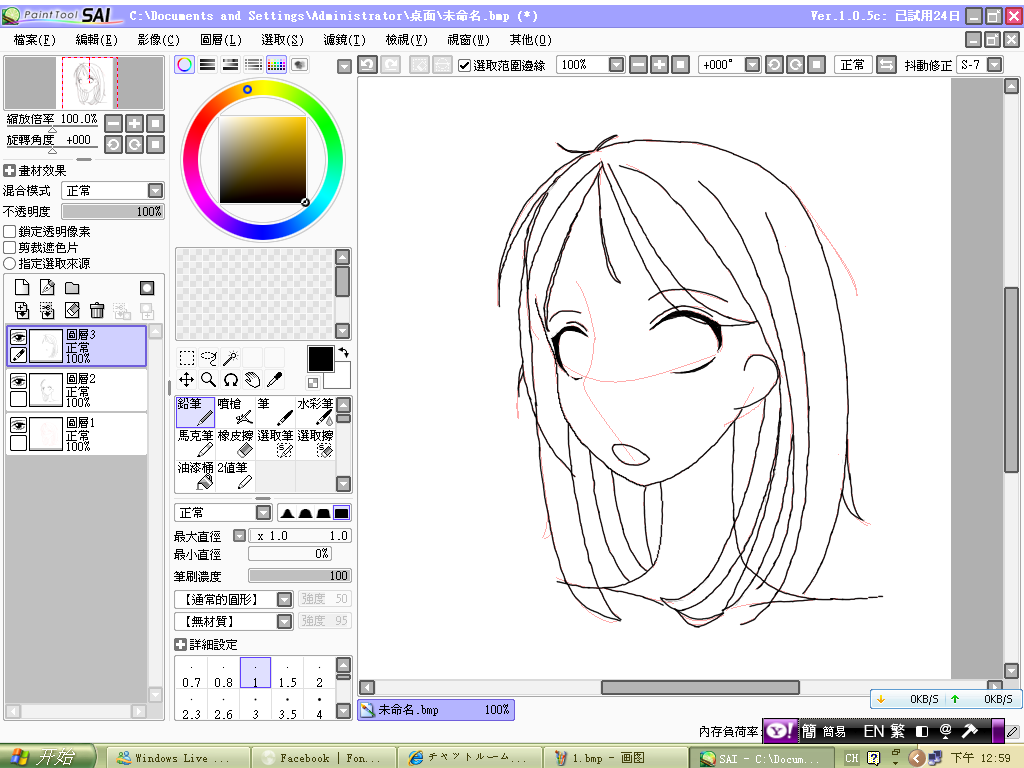Select the 選取擦 selection eraser tool
The width and height of the screenshot is (1024, 768).
[x=315, y=443]
